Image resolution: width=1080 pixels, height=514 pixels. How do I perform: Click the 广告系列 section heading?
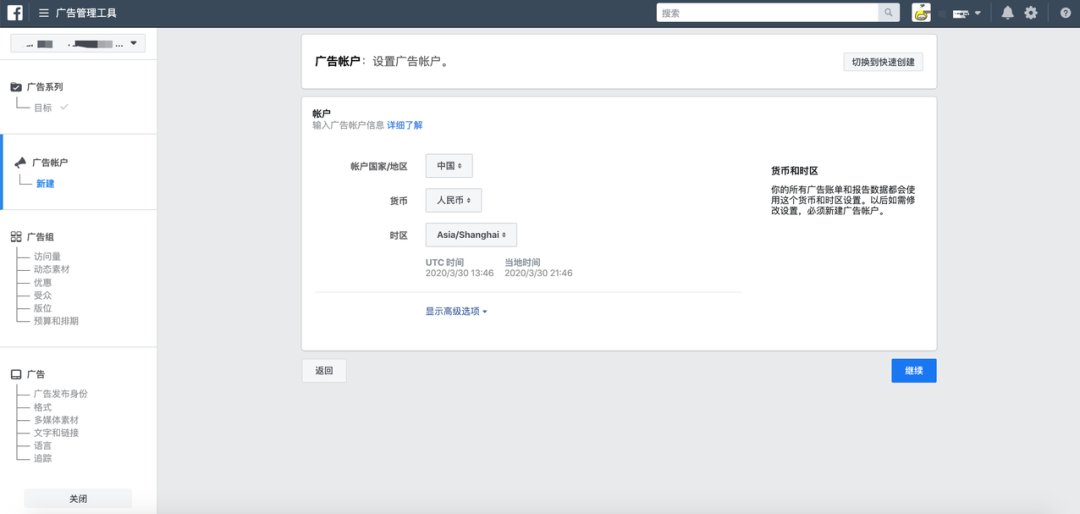45,87
